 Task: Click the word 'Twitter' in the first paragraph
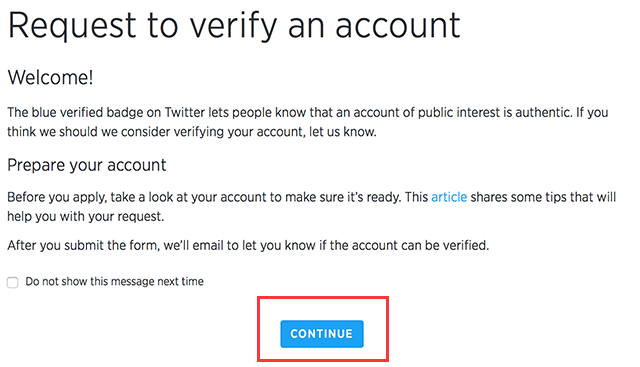(184, 112)
